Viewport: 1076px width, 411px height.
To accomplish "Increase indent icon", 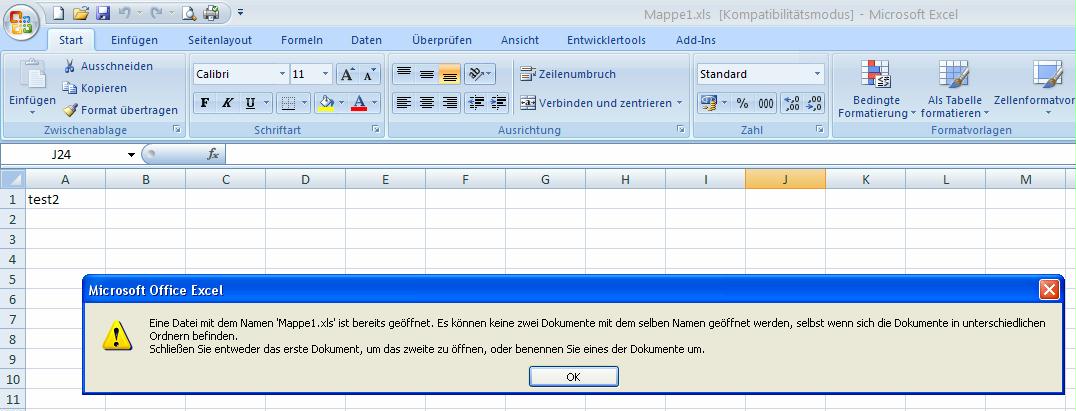I will (x=499, y=103).
